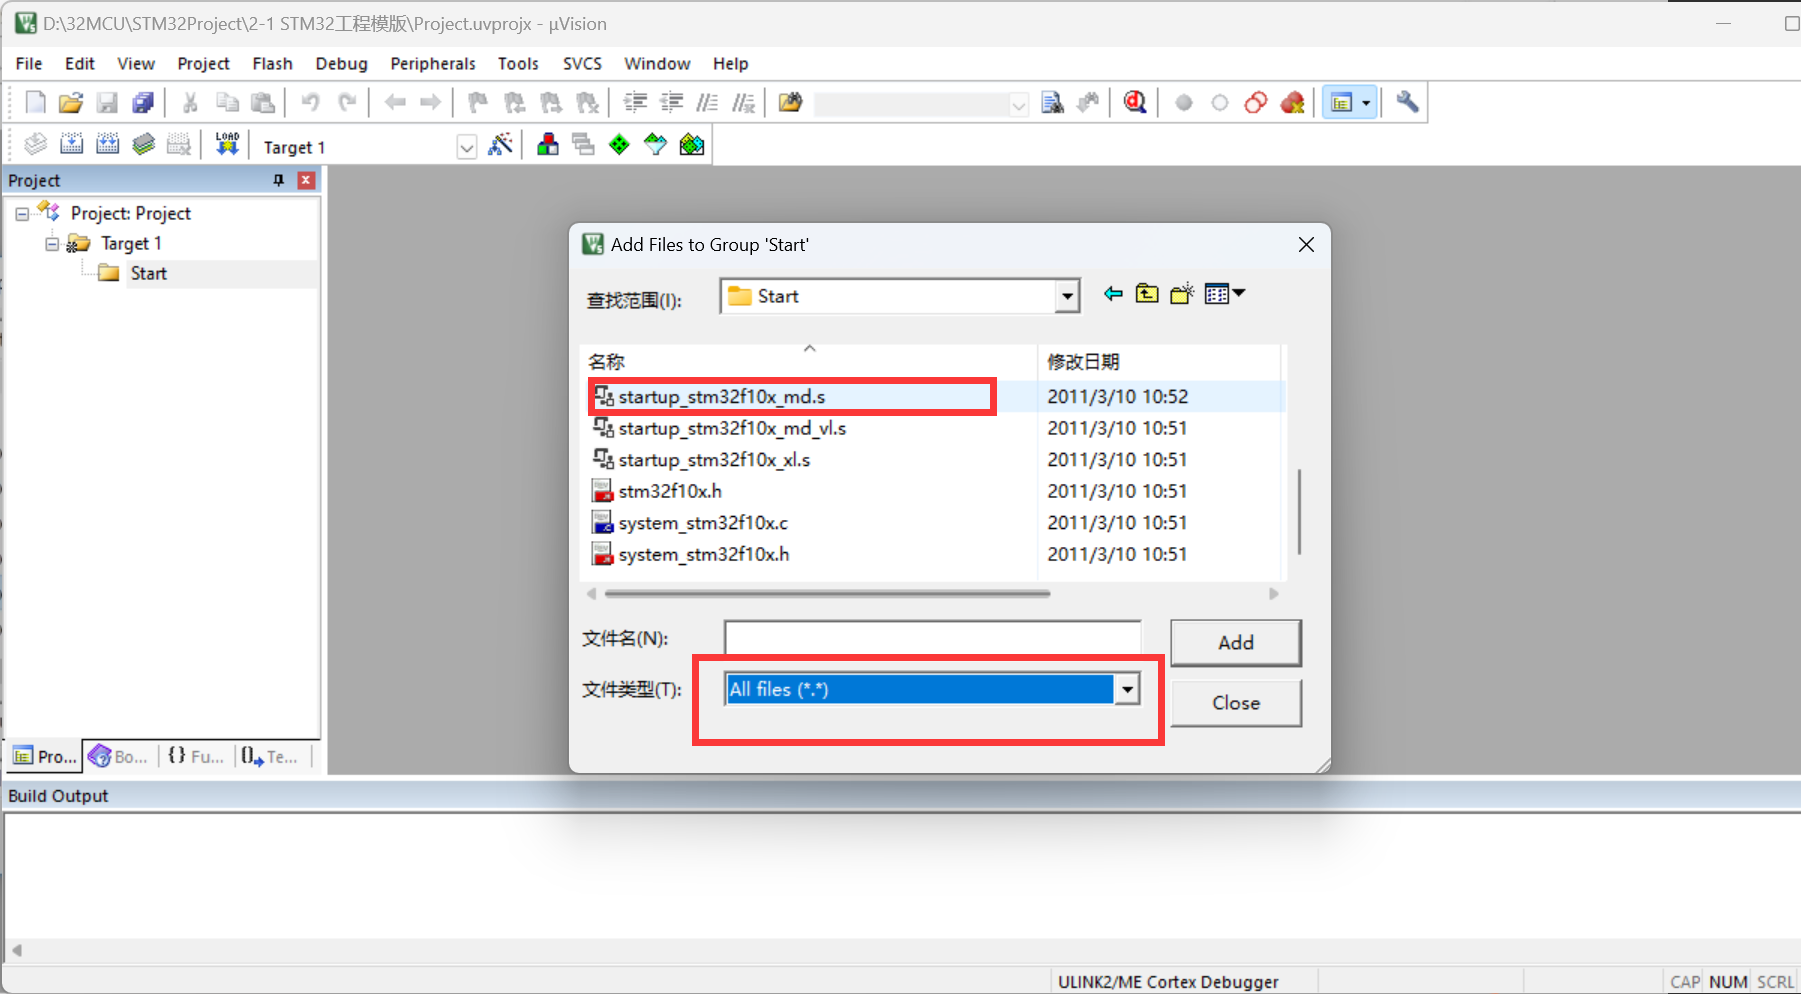Click the Indent selection icon
Image resolution: width=1801 pixels, height=994 pixels.
point(635,102)
